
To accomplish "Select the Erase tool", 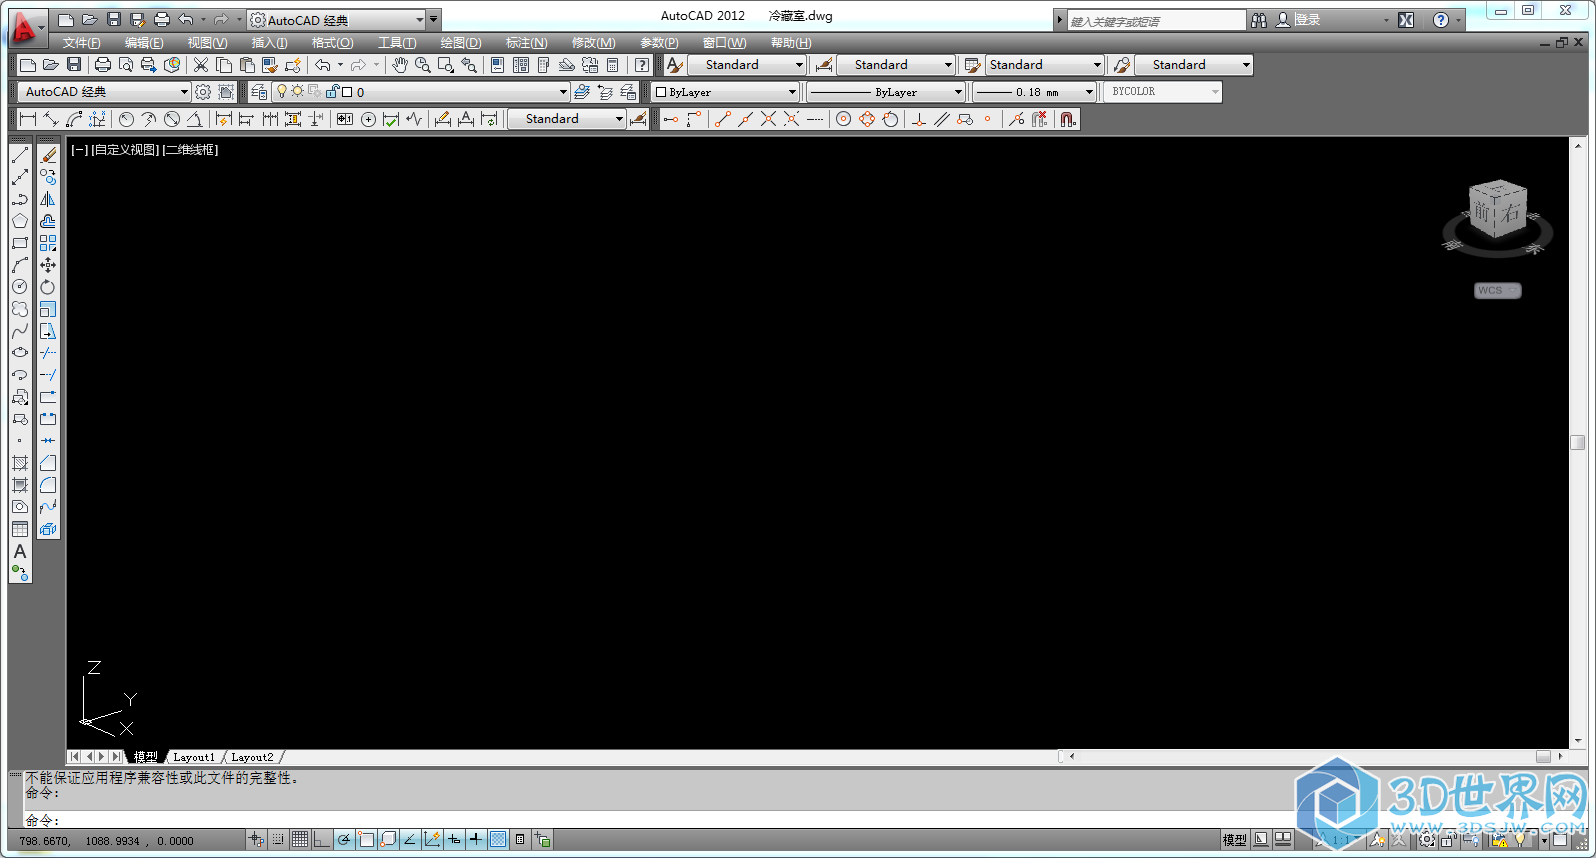I will coord(48,155).
